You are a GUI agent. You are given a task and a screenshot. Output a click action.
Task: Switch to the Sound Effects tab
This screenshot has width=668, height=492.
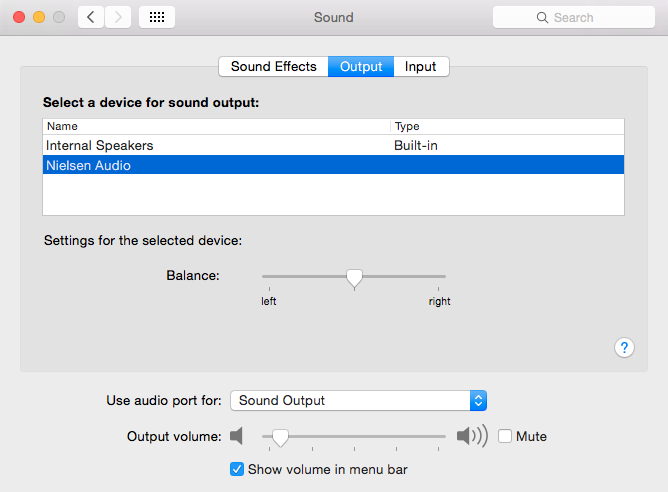point(273,67)
